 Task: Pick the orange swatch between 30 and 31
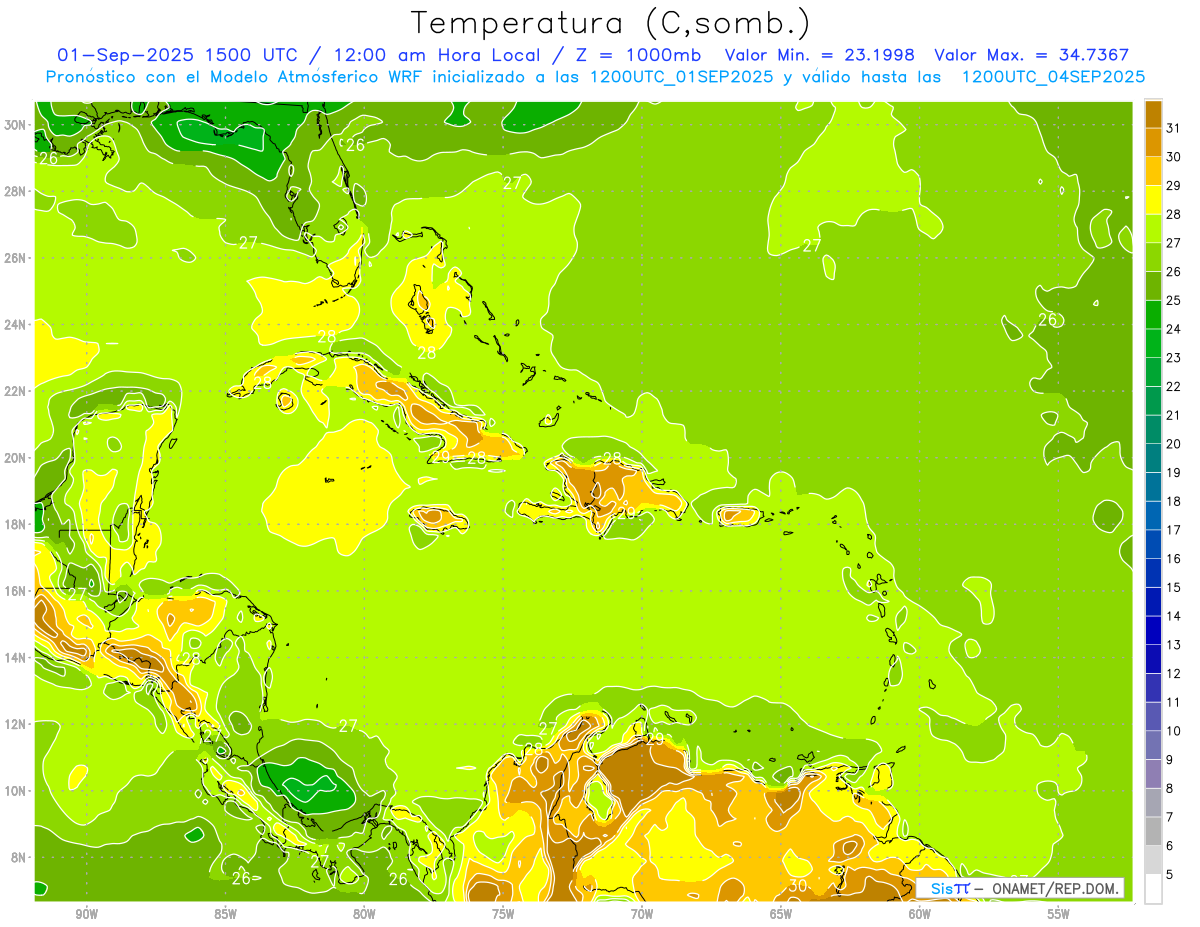point(1153,142)
